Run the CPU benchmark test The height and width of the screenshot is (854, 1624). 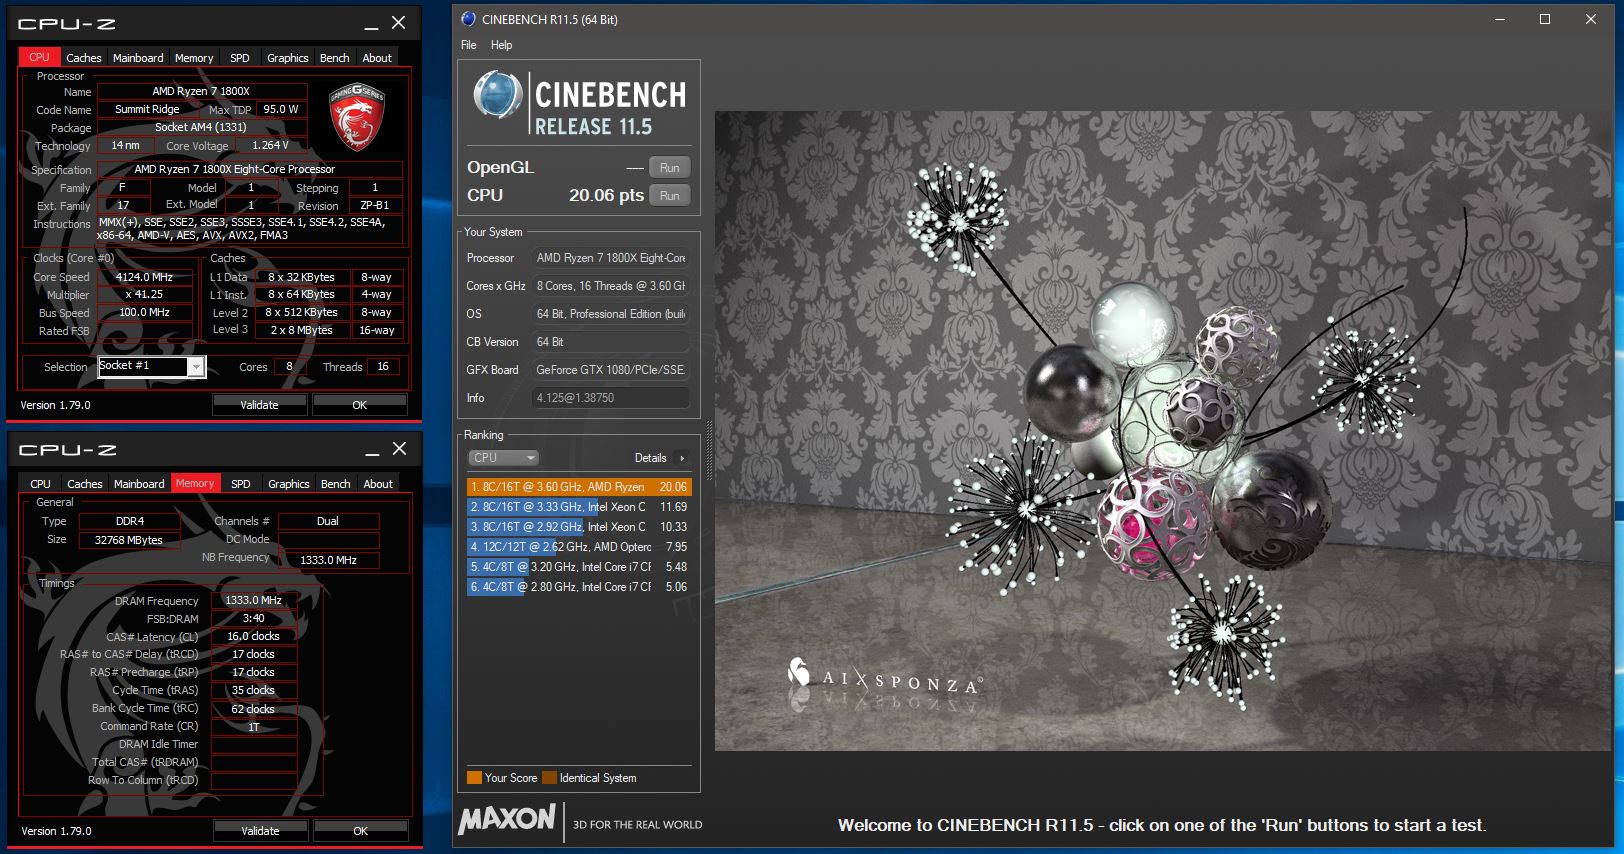tap(670, 196)
